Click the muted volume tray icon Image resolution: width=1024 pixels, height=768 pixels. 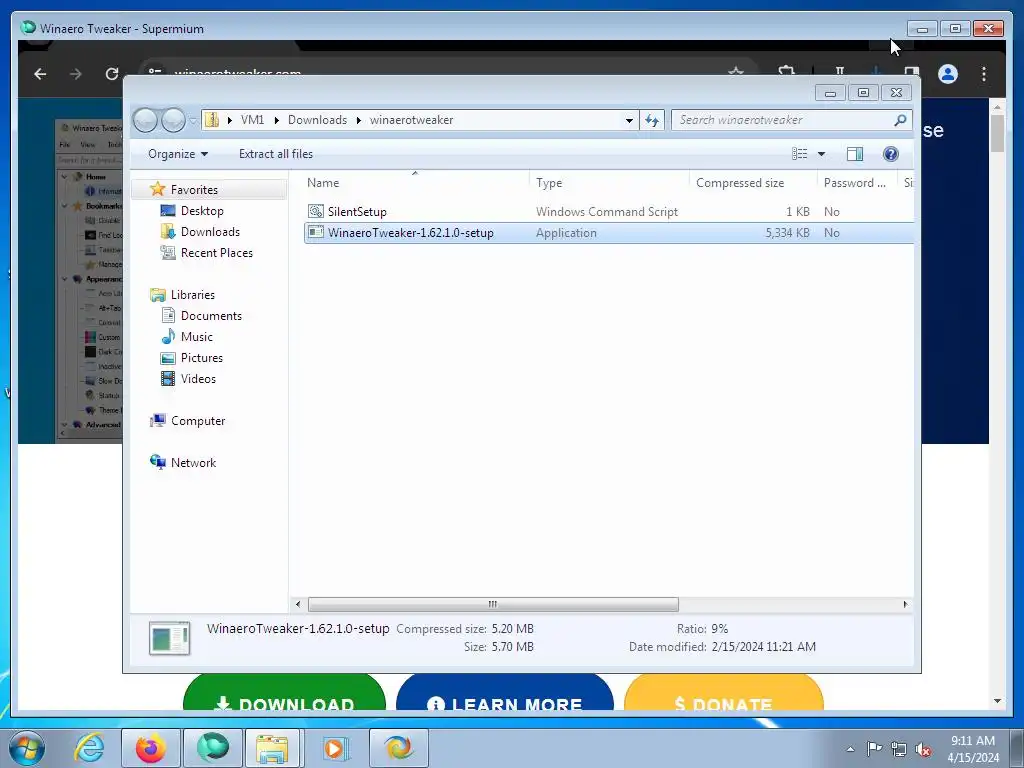point(923,748)
